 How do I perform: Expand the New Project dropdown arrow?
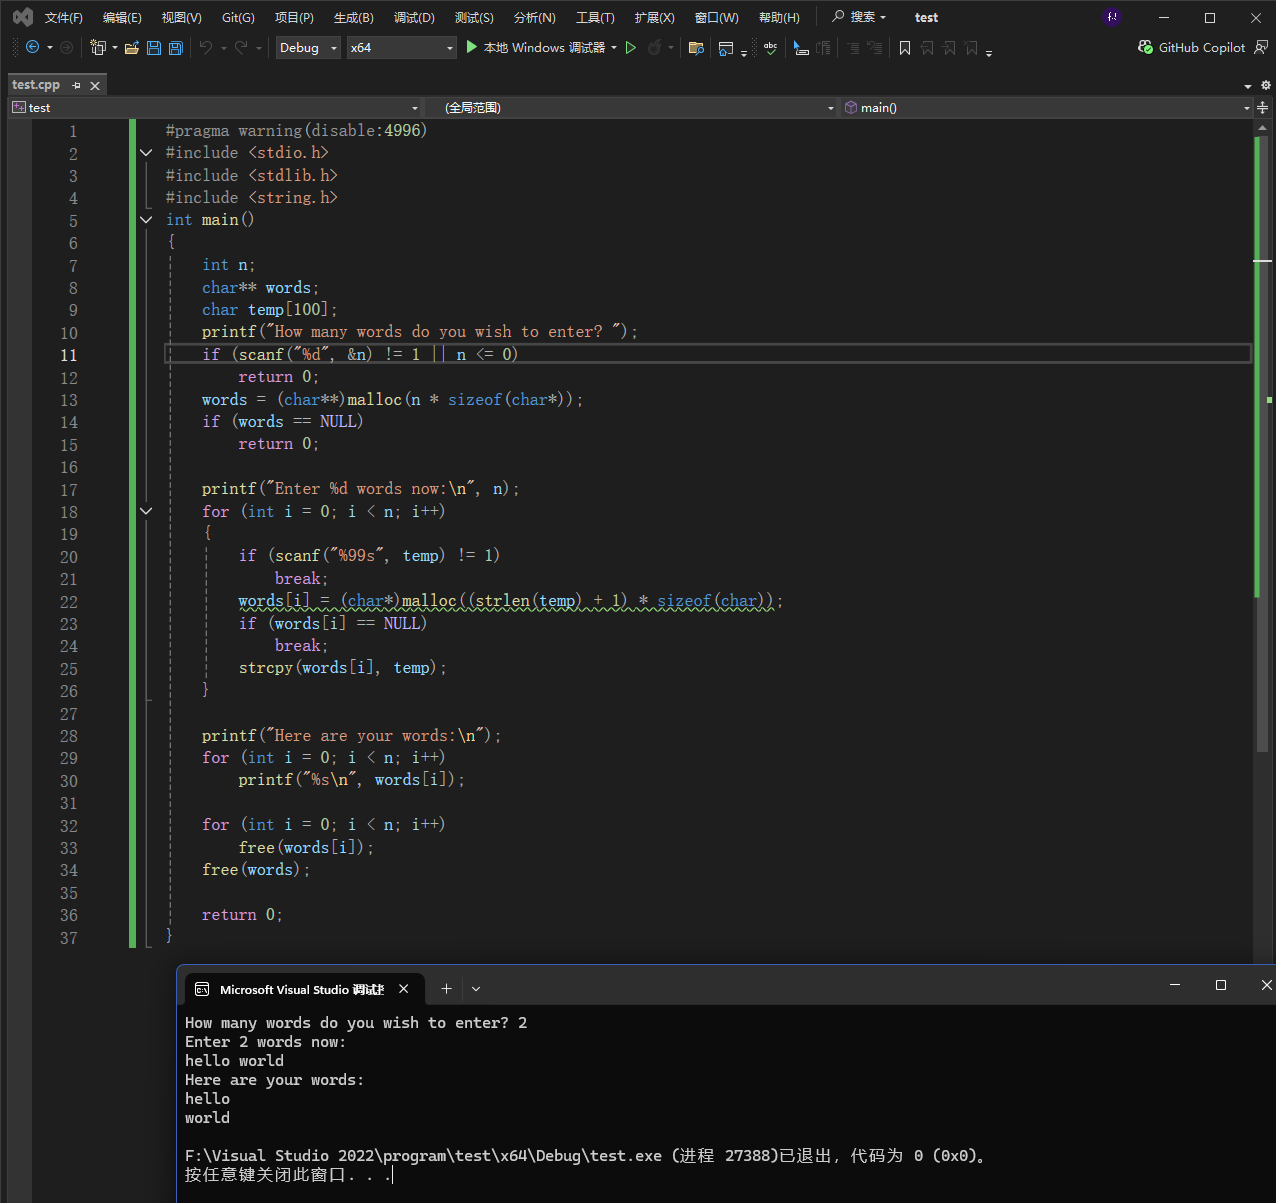click(115, 47)
